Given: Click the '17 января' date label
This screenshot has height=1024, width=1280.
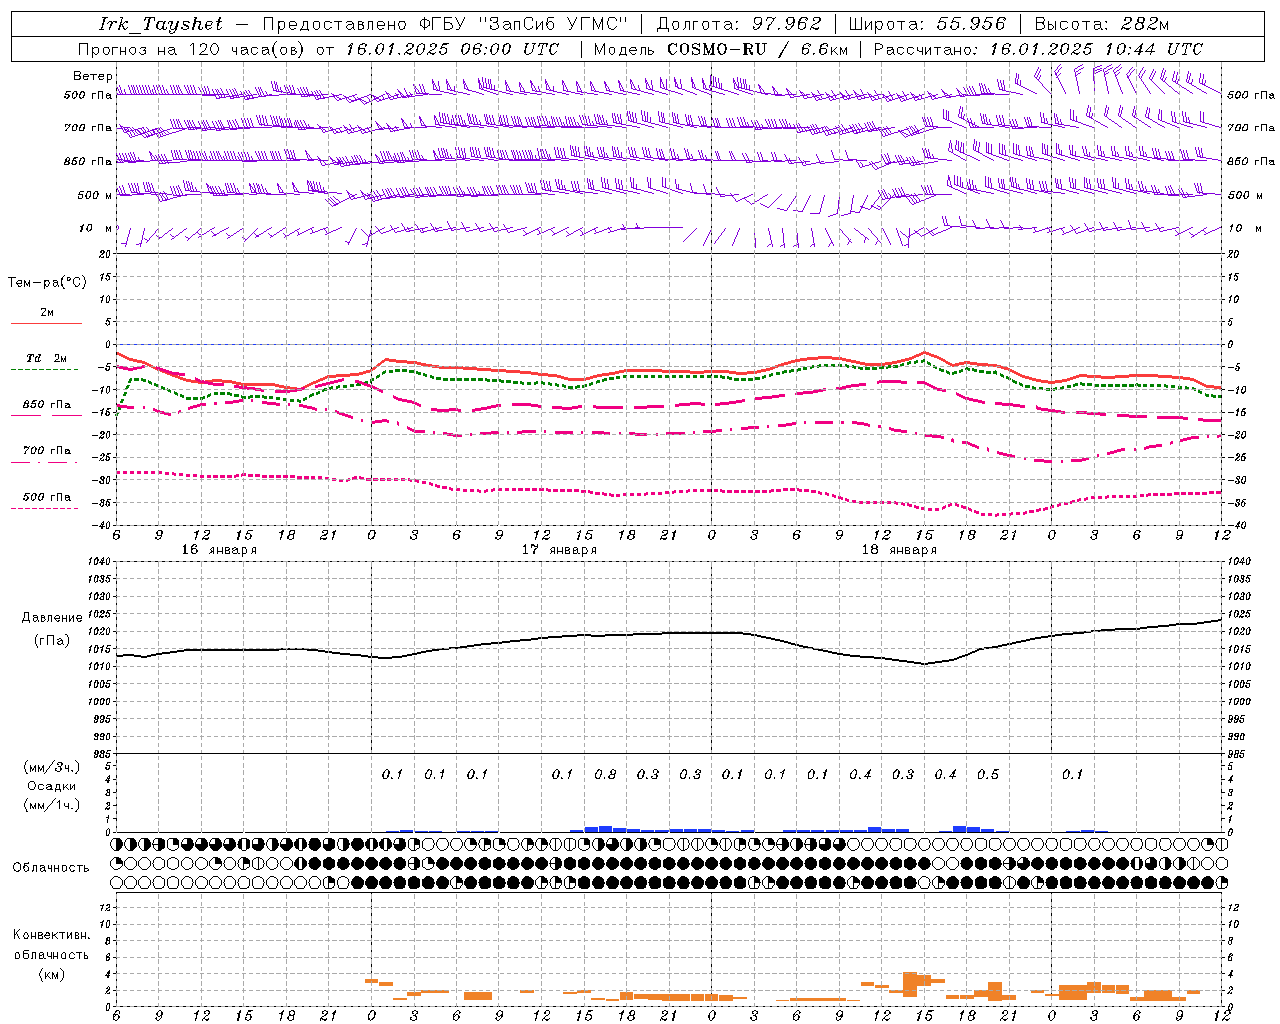Looking at the screenshot, I should coord(559,550).
